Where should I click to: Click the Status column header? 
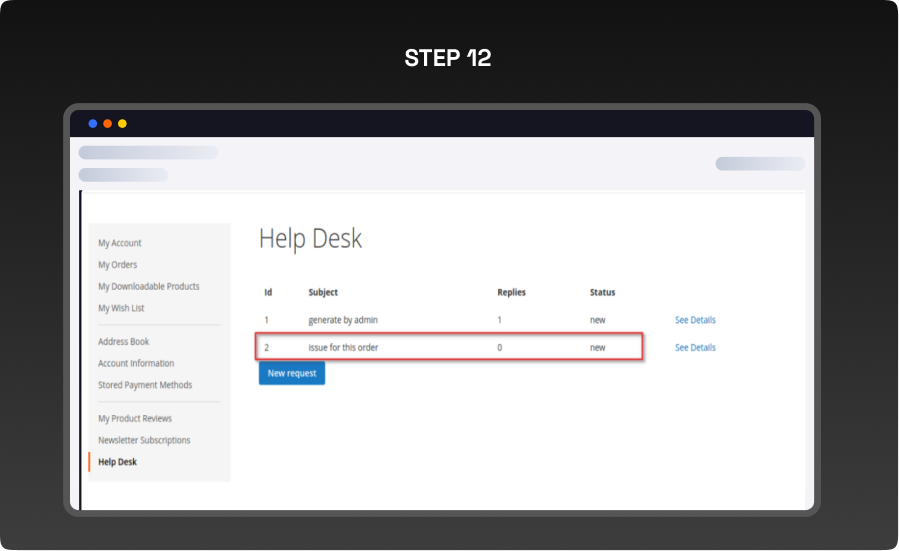click(x=603, y=293)
